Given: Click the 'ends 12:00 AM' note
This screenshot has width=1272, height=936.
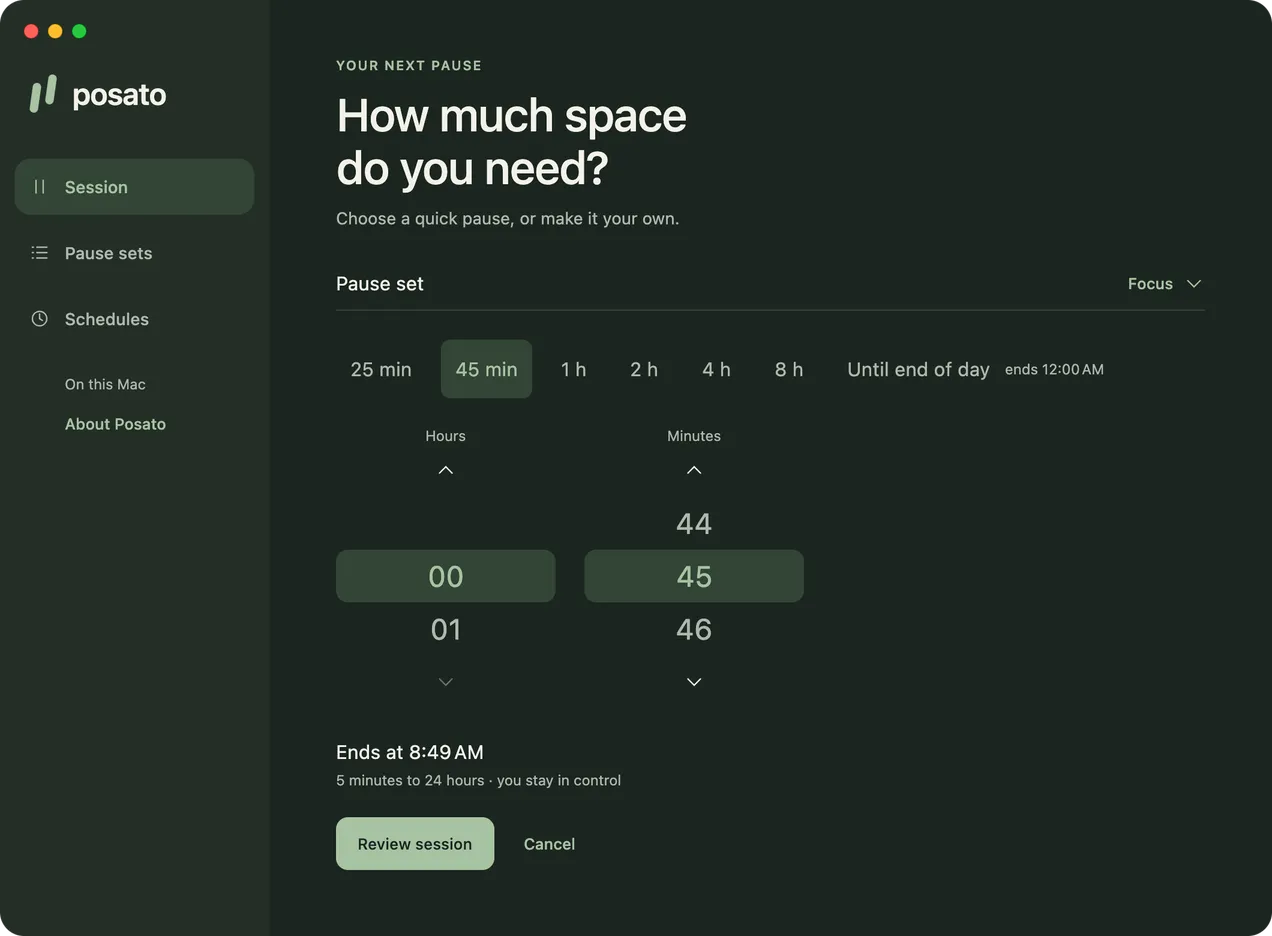Looking at the screenshot, I should (x=1054, y=369).
